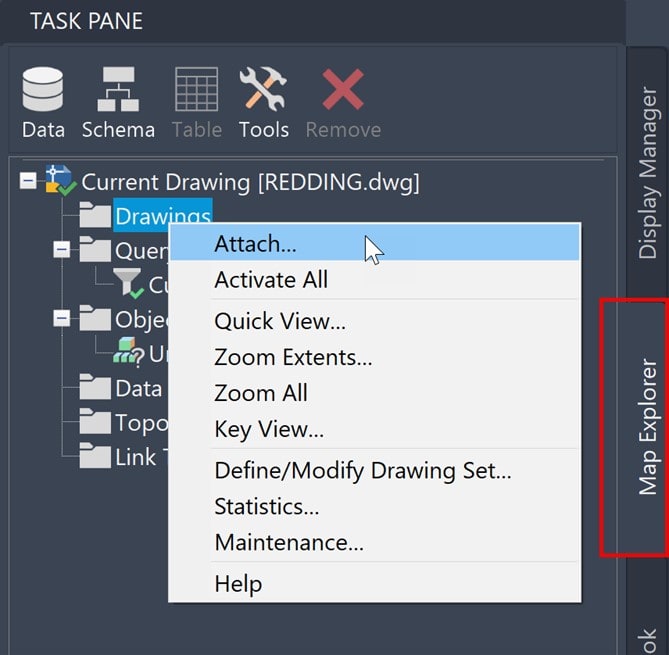The width and height of the screenshot is (669, 655).
Task: Select the undefined object class icon
Action: [x=128, y=352]
